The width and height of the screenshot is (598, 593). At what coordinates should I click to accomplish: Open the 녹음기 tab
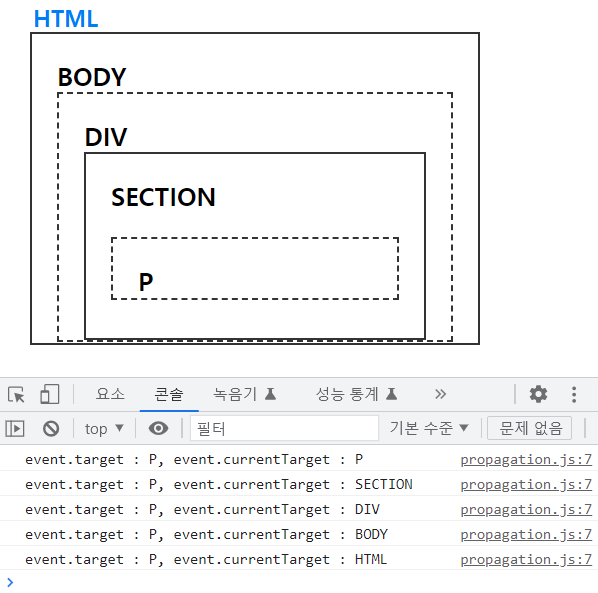[x=244, y=394]
